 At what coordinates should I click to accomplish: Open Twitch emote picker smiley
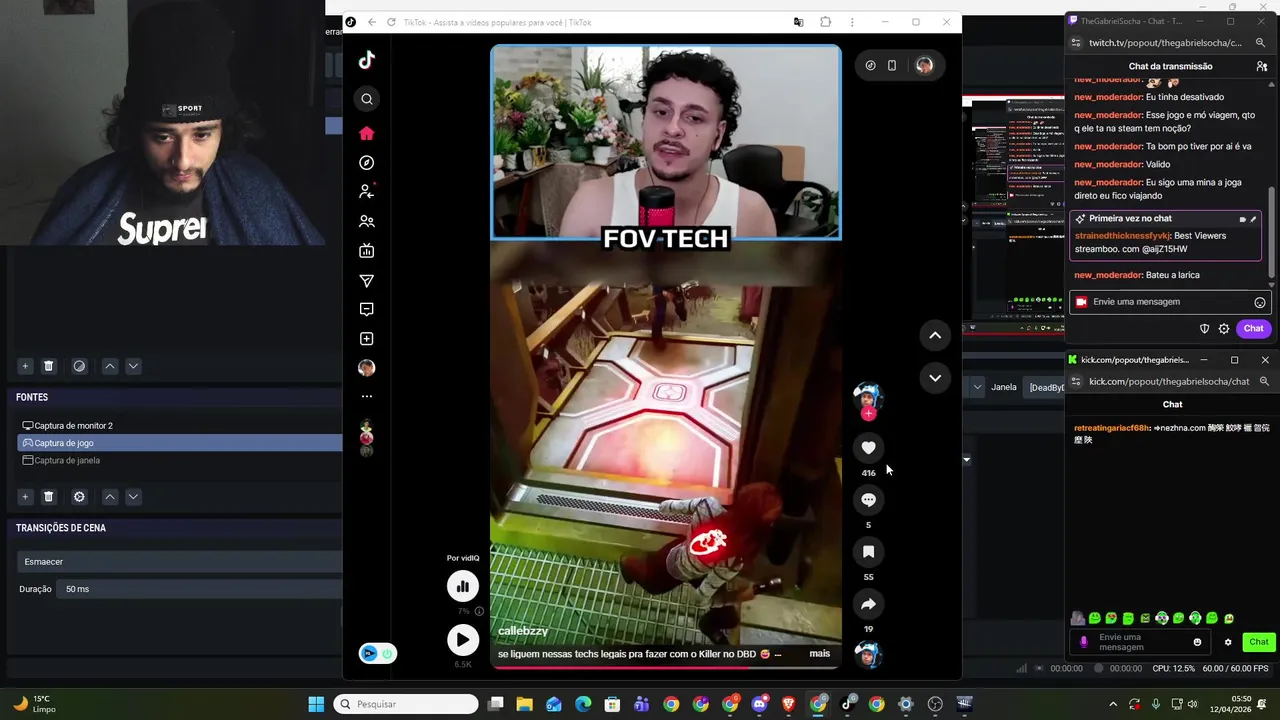tap(1260, 302)
